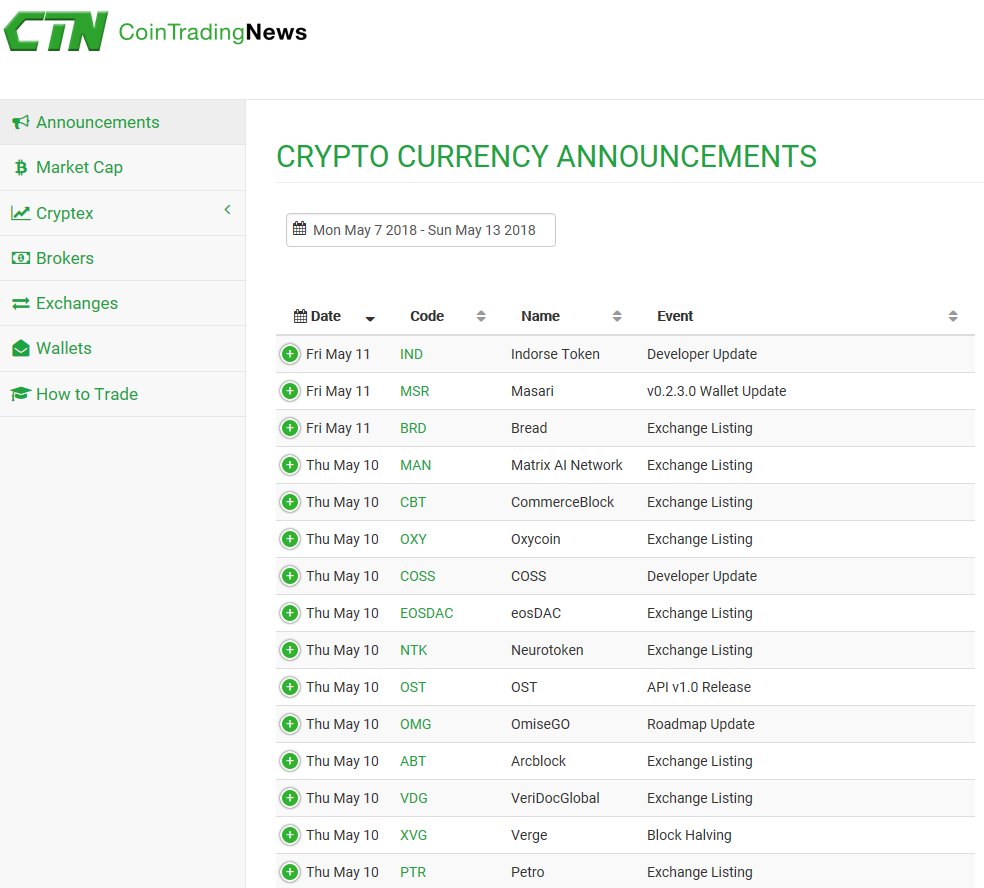Open the NTK code link
This screenshot has width=984, height=888.
pos(414,650)
